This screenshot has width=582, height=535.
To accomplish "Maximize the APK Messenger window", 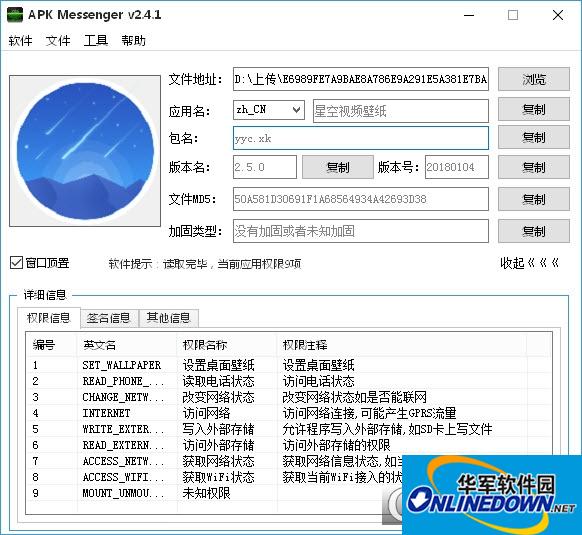I will coord(513,15).
